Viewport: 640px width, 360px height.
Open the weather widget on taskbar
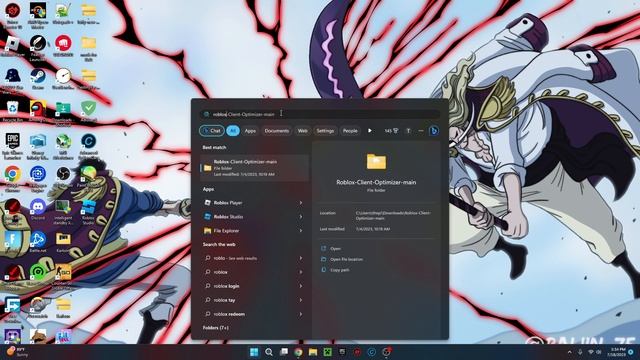coord(18,352)
